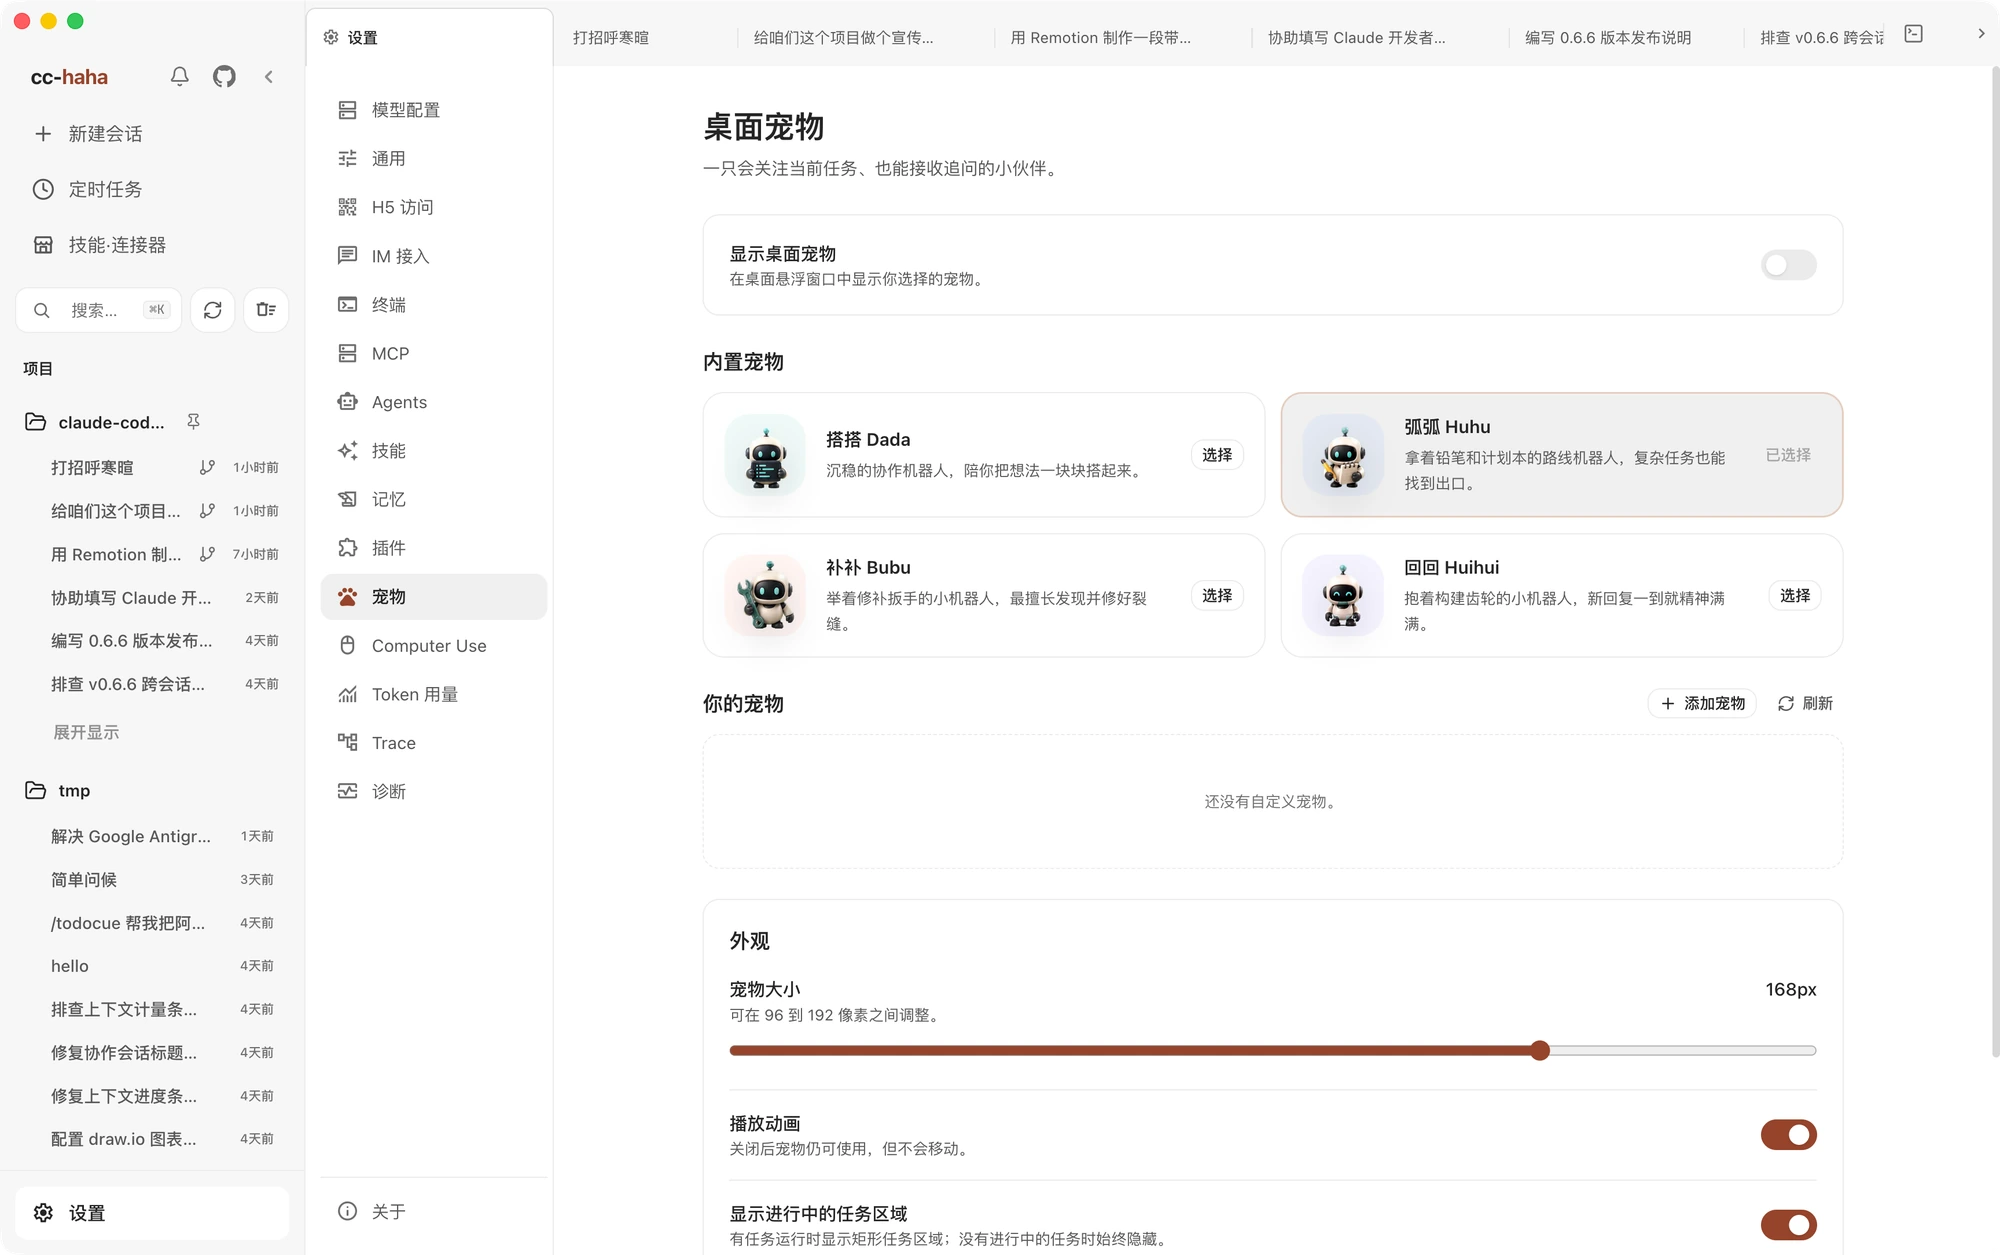Toggle 显示桌面宠物 switch on
The height and width of the screenshot is (1255, 2000).
[1788, 265]
